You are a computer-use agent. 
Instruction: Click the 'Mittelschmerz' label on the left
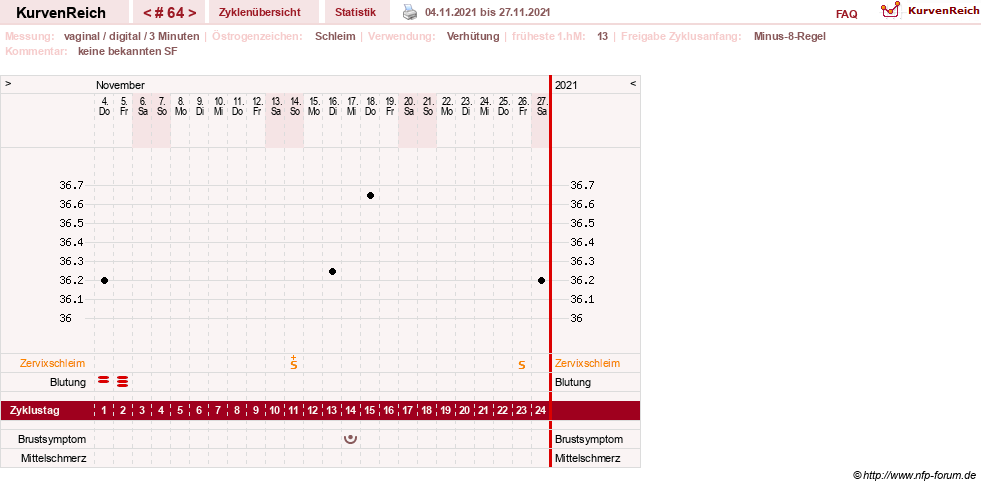coord(53,458)
